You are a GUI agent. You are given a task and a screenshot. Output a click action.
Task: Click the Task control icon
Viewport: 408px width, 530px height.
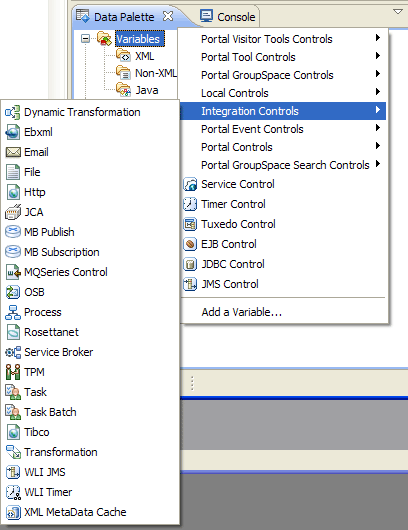point(13,392)
